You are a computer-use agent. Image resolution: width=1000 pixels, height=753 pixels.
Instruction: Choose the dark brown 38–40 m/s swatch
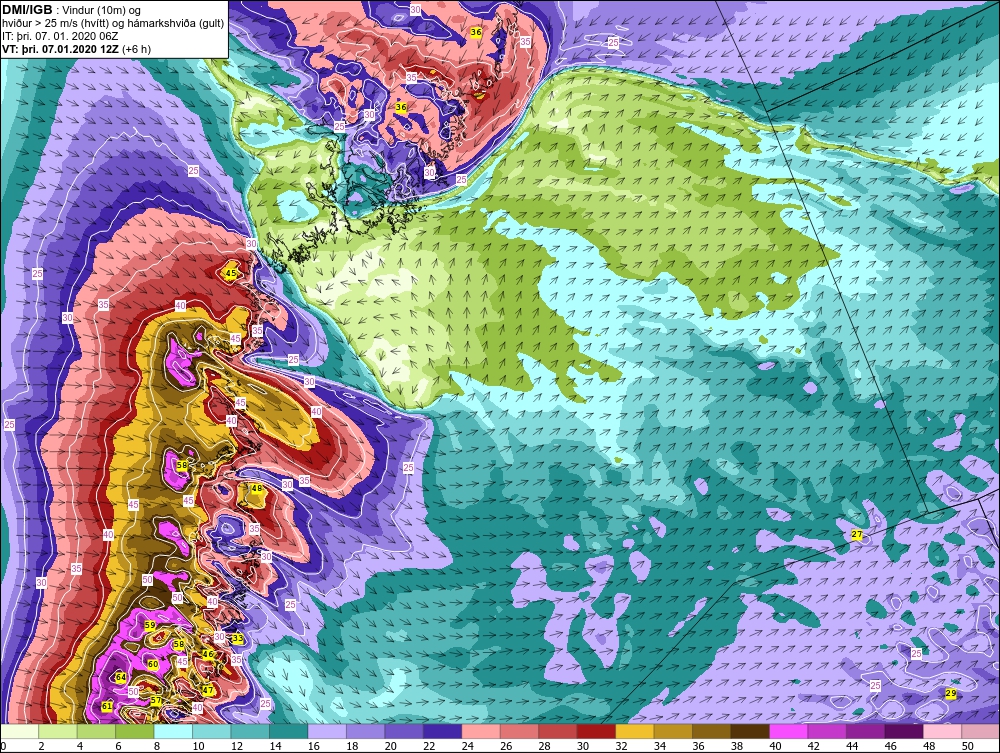(x=750, y=731)
